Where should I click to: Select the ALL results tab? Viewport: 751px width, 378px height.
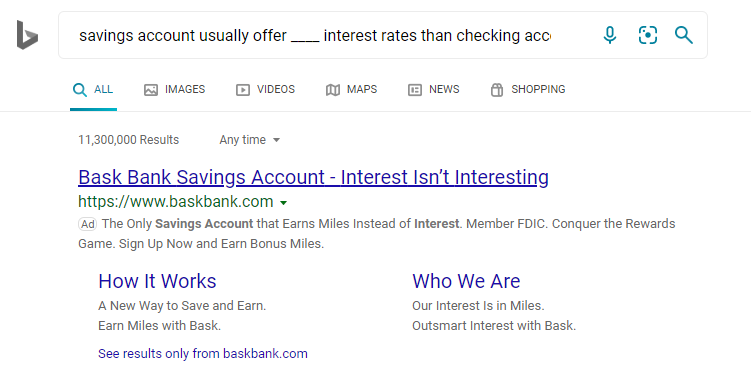tap(93, 90)
